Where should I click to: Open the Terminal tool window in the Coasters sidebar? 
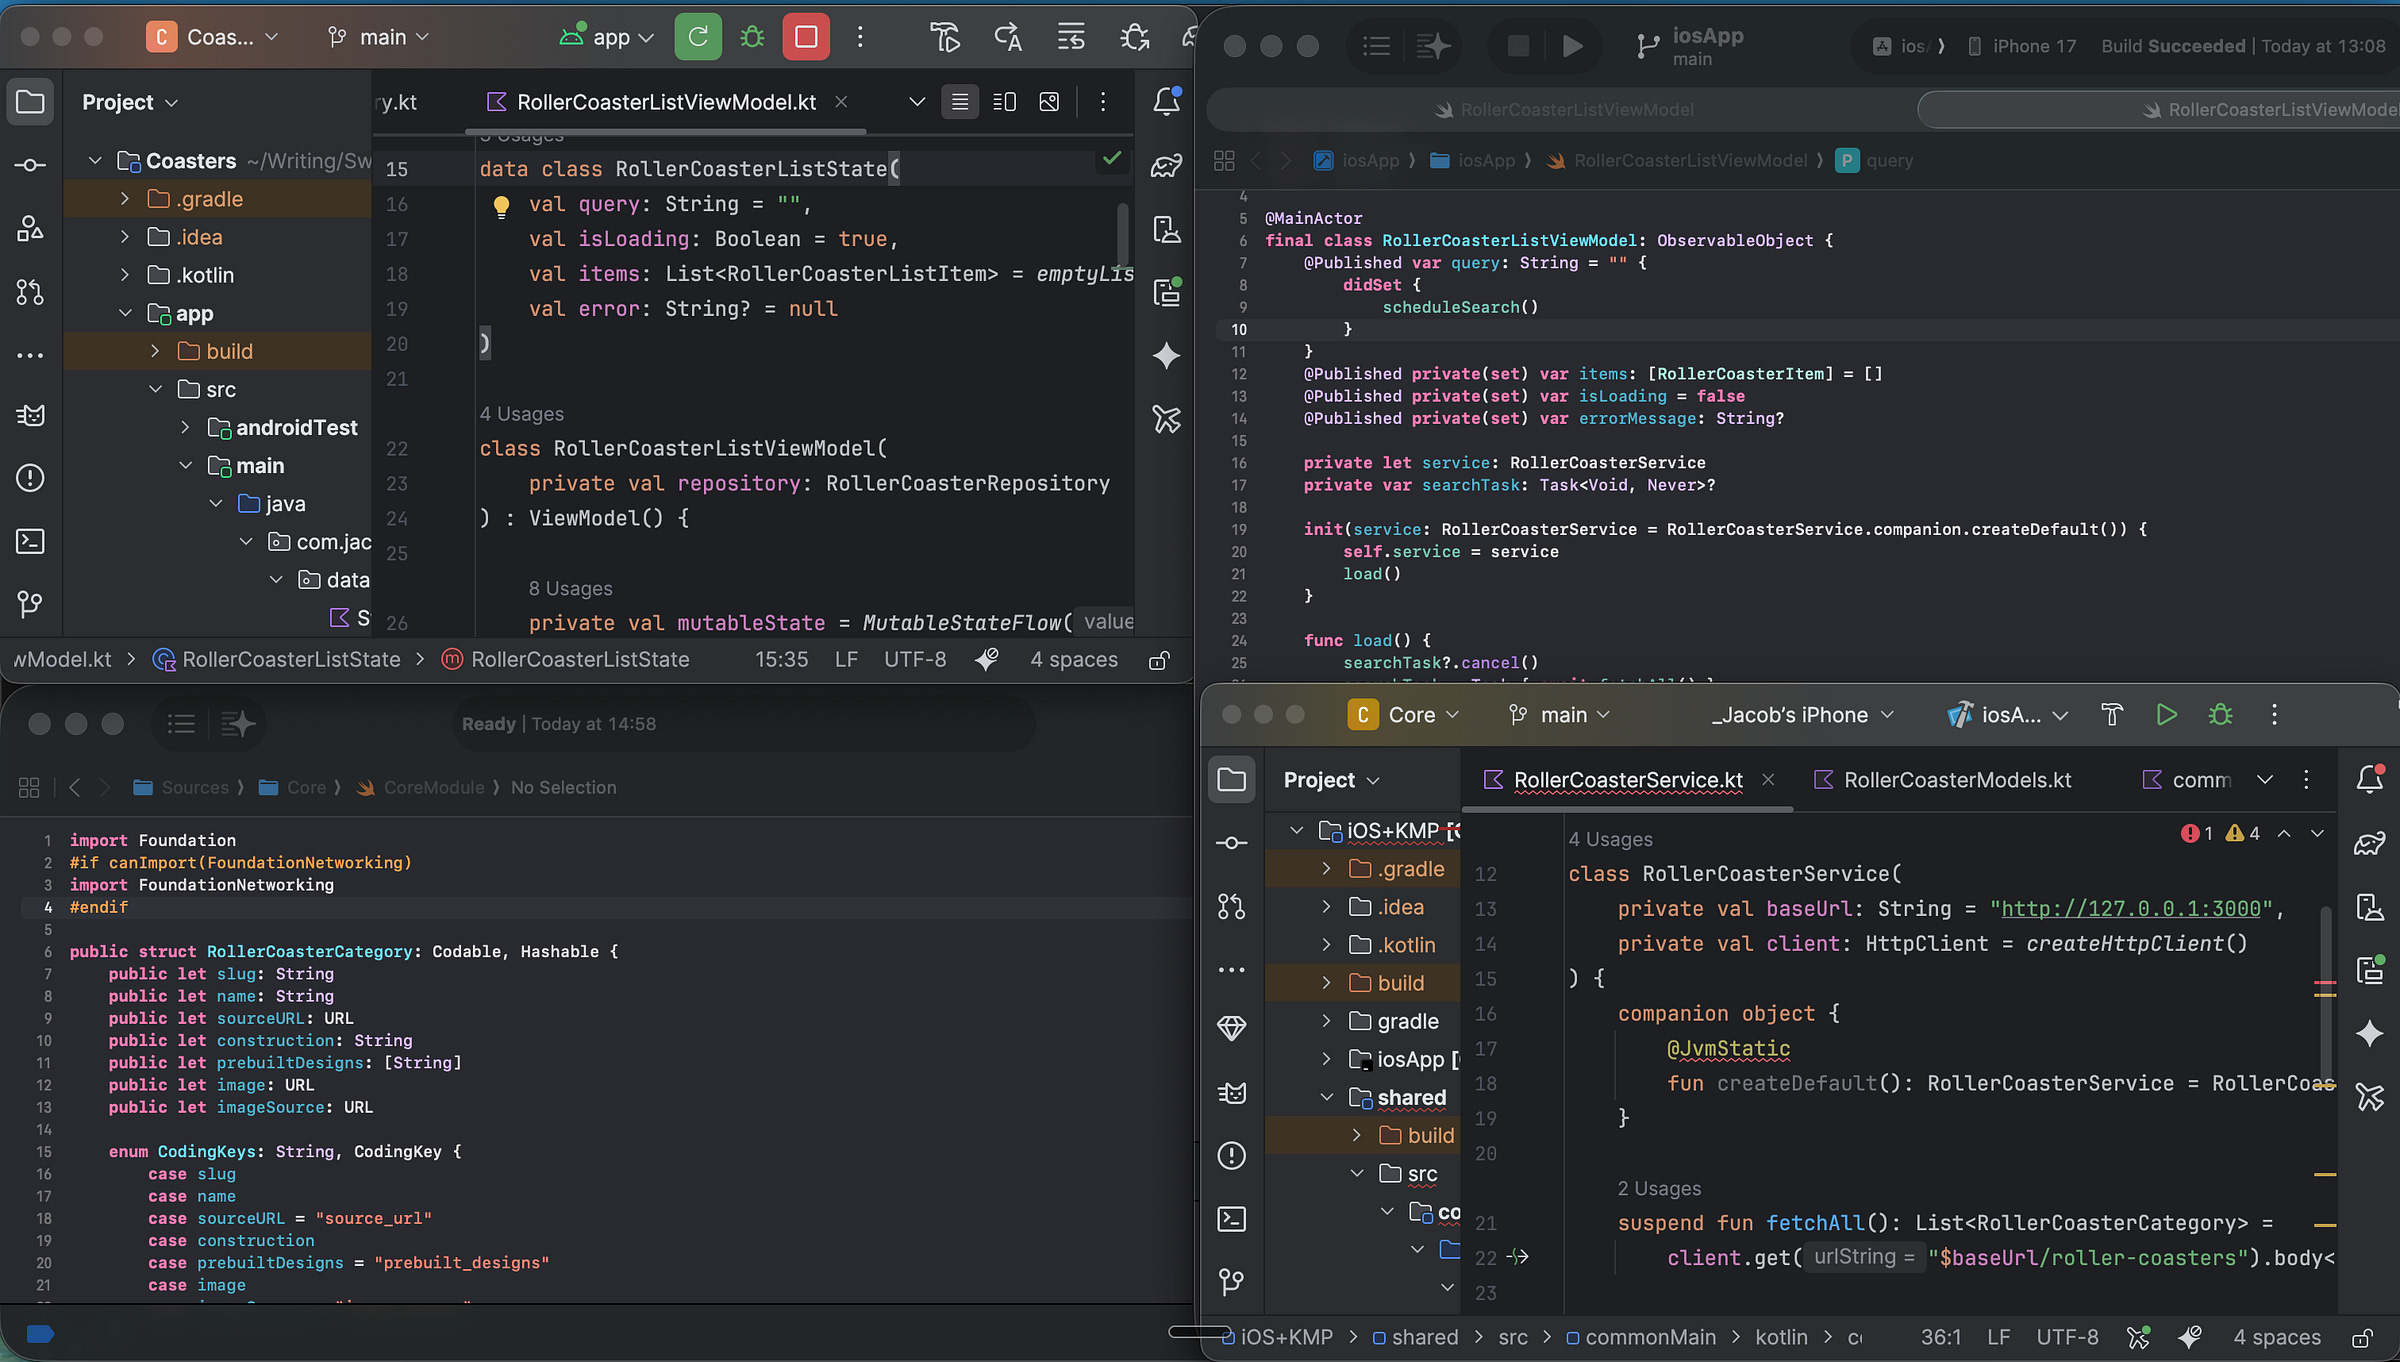pyautogui.click(x=30, y=541)
